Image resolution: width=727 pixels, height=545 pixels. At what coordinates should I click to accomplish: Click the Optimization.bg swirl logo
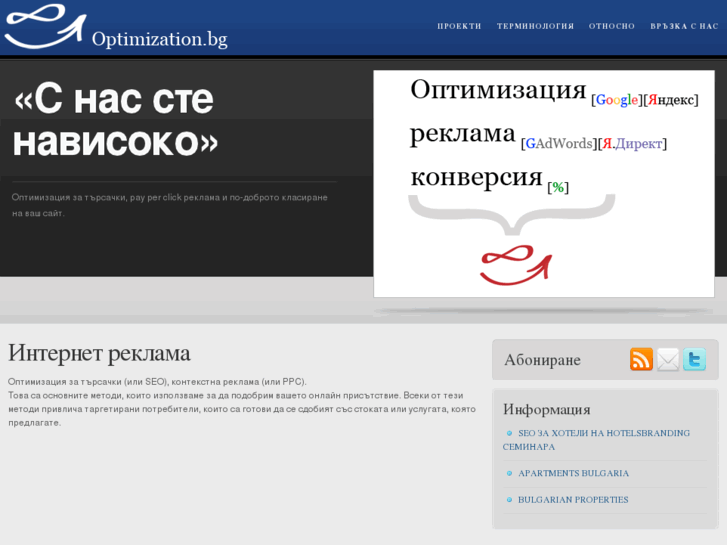point(45,27)
